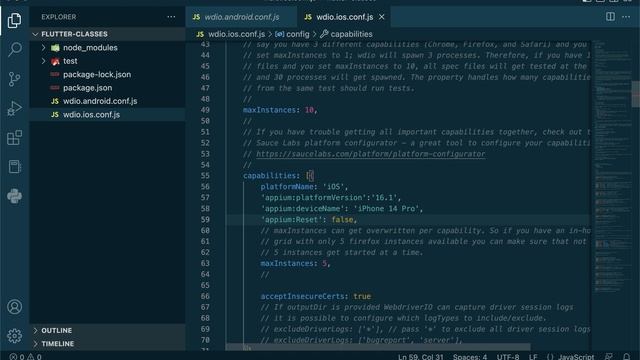Click the feedback icon in status bar
The image size is (640, 360).
609,357
